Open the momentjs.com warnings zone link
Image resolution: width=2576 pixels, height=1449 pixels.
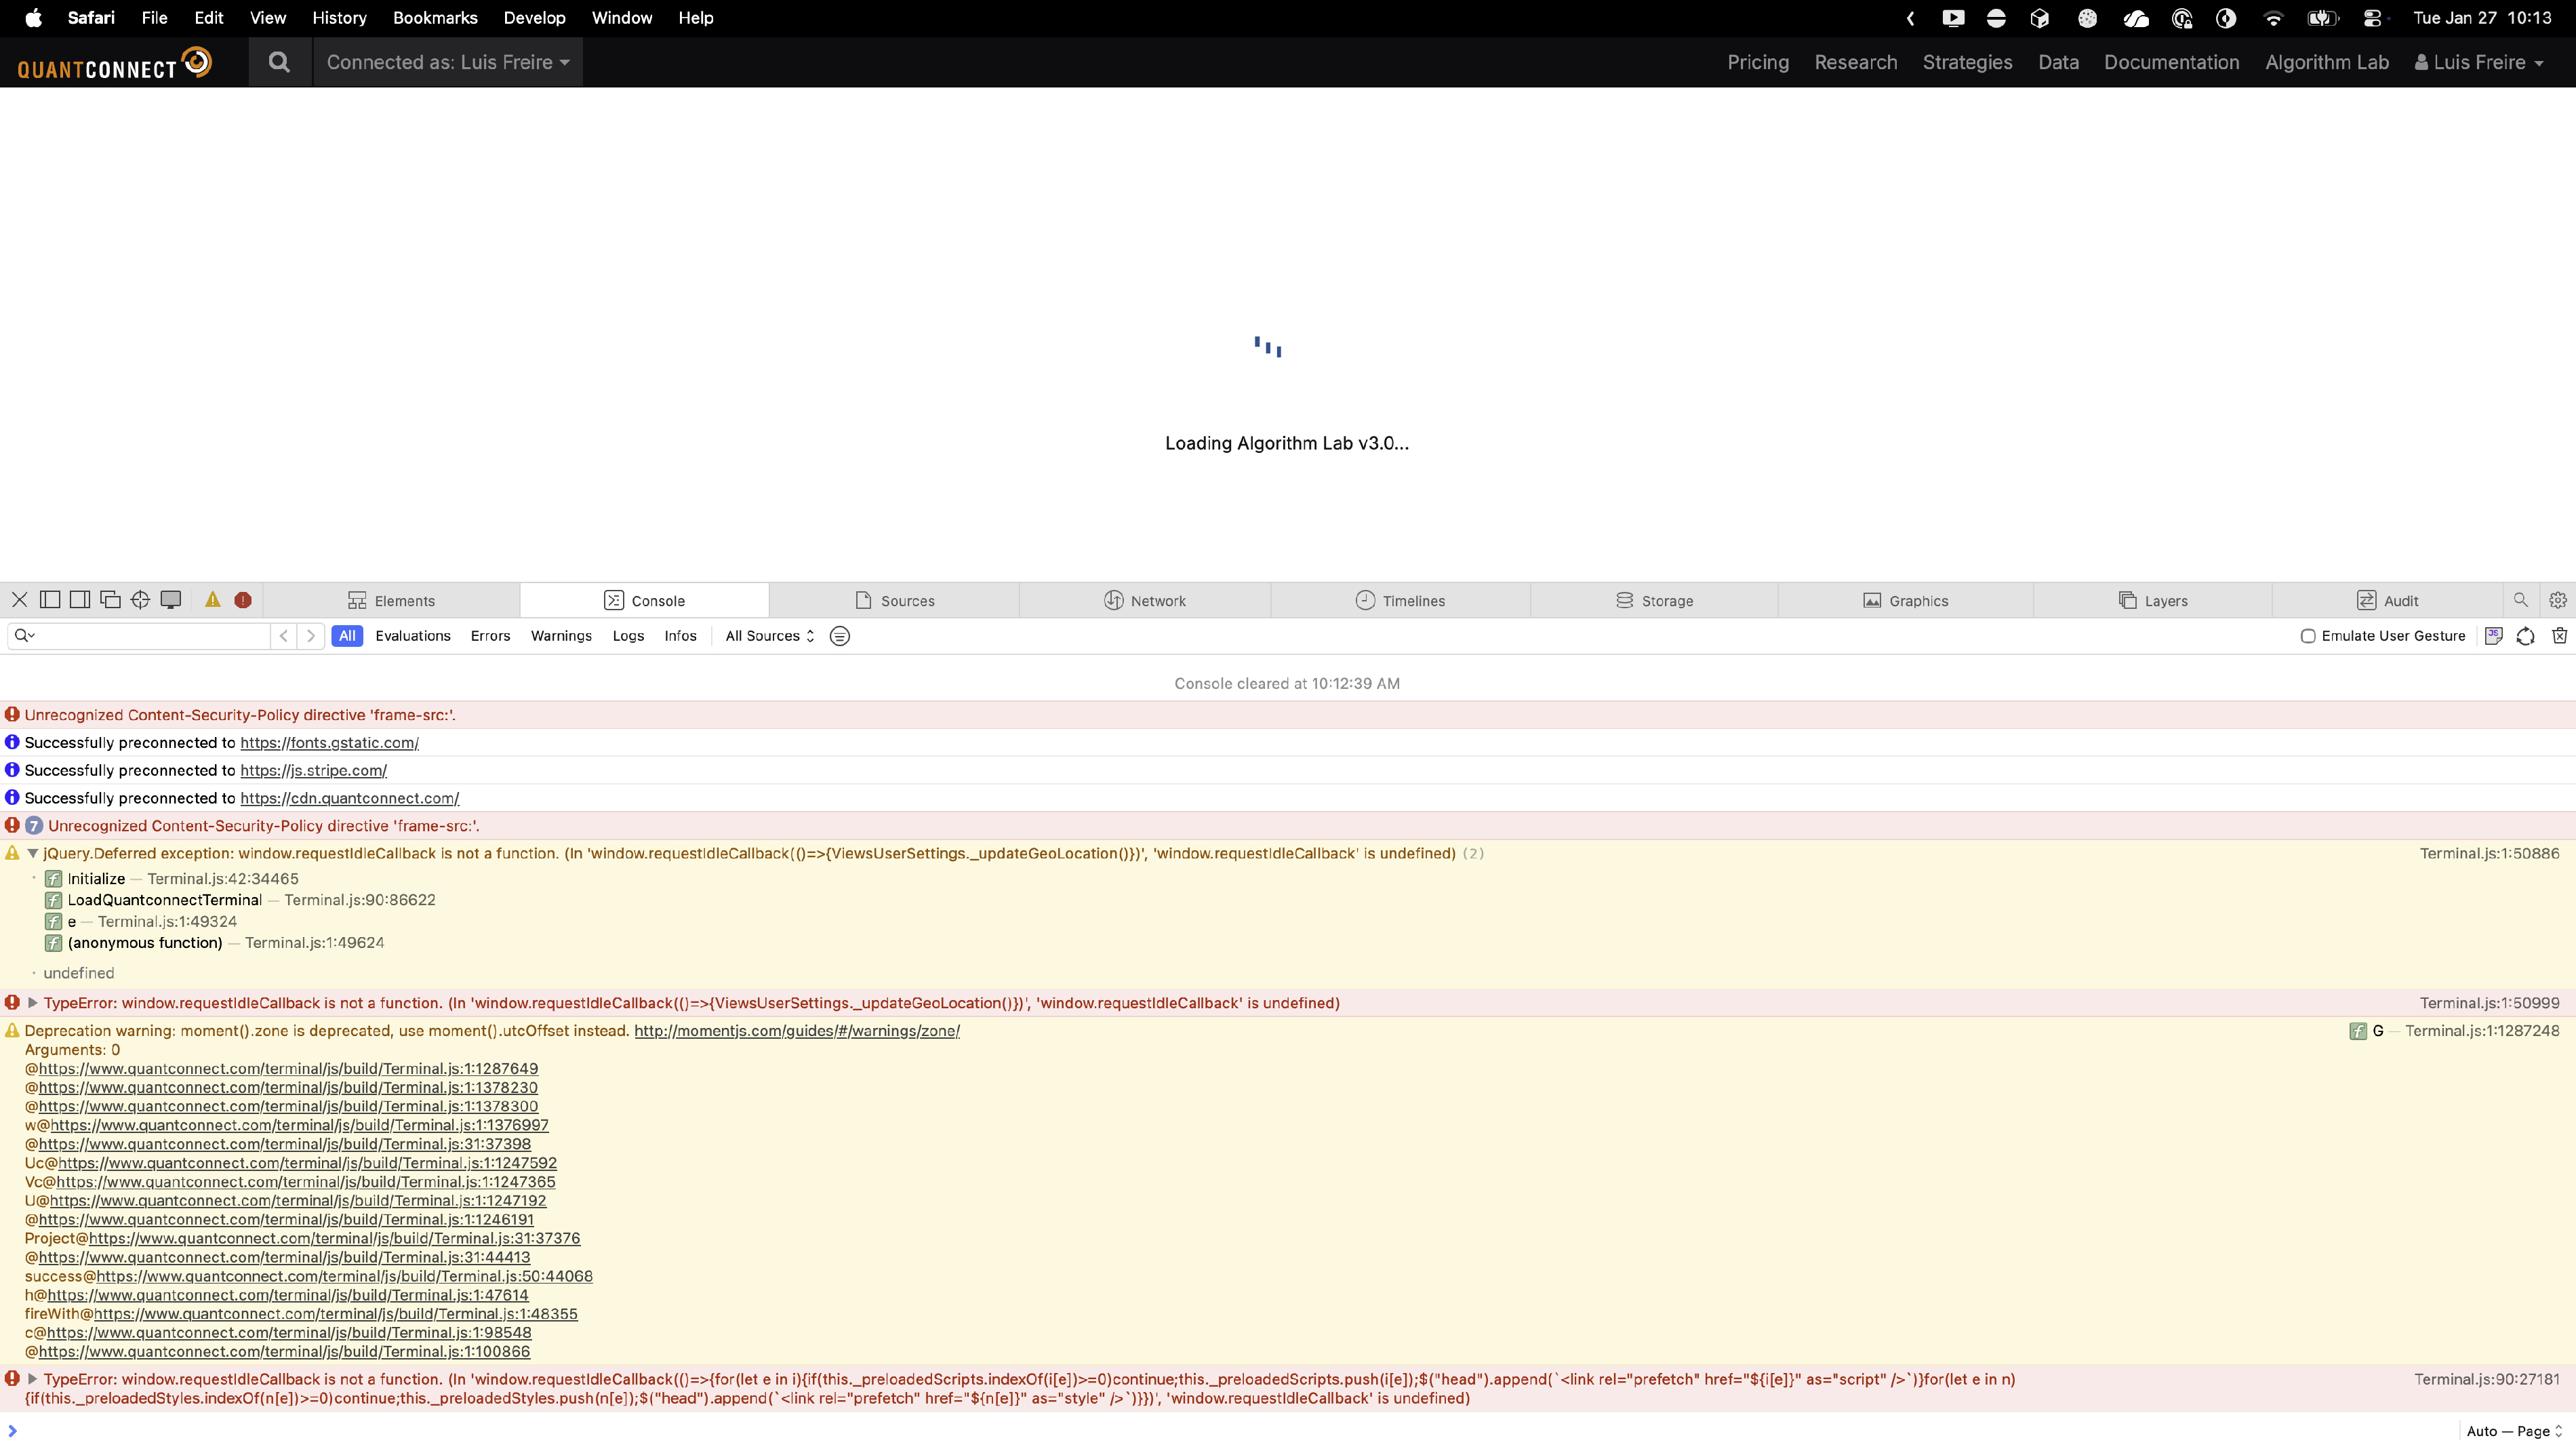(796, 1031)
